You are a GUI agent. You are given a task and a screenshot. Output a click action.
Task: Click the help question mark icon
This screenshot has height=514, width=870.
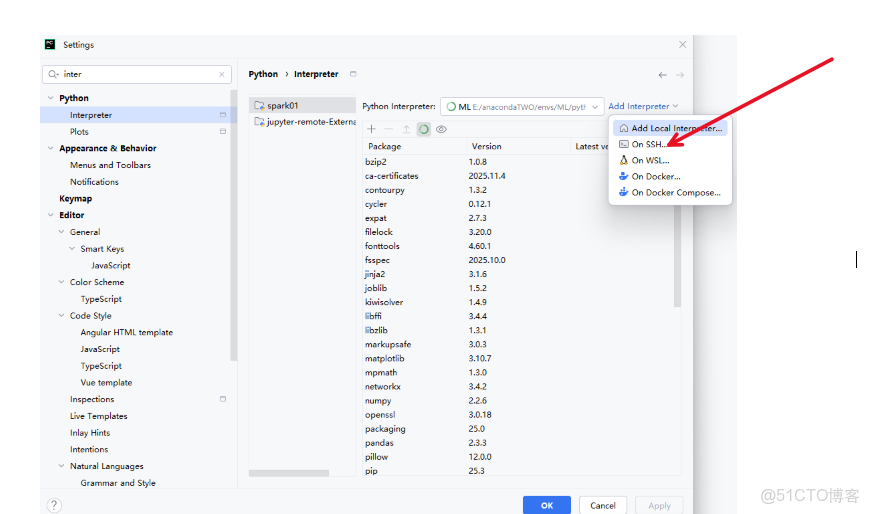coord(54,505)
